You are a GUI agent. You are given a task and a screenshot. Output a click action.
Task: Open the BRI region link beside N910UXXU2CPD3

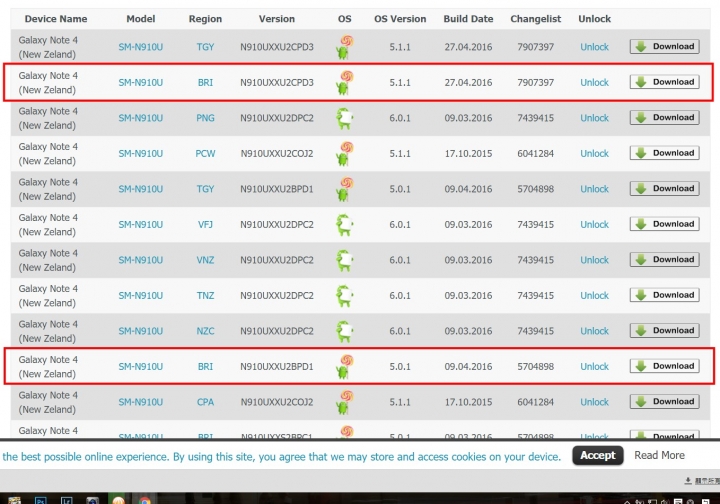[205, 83]
